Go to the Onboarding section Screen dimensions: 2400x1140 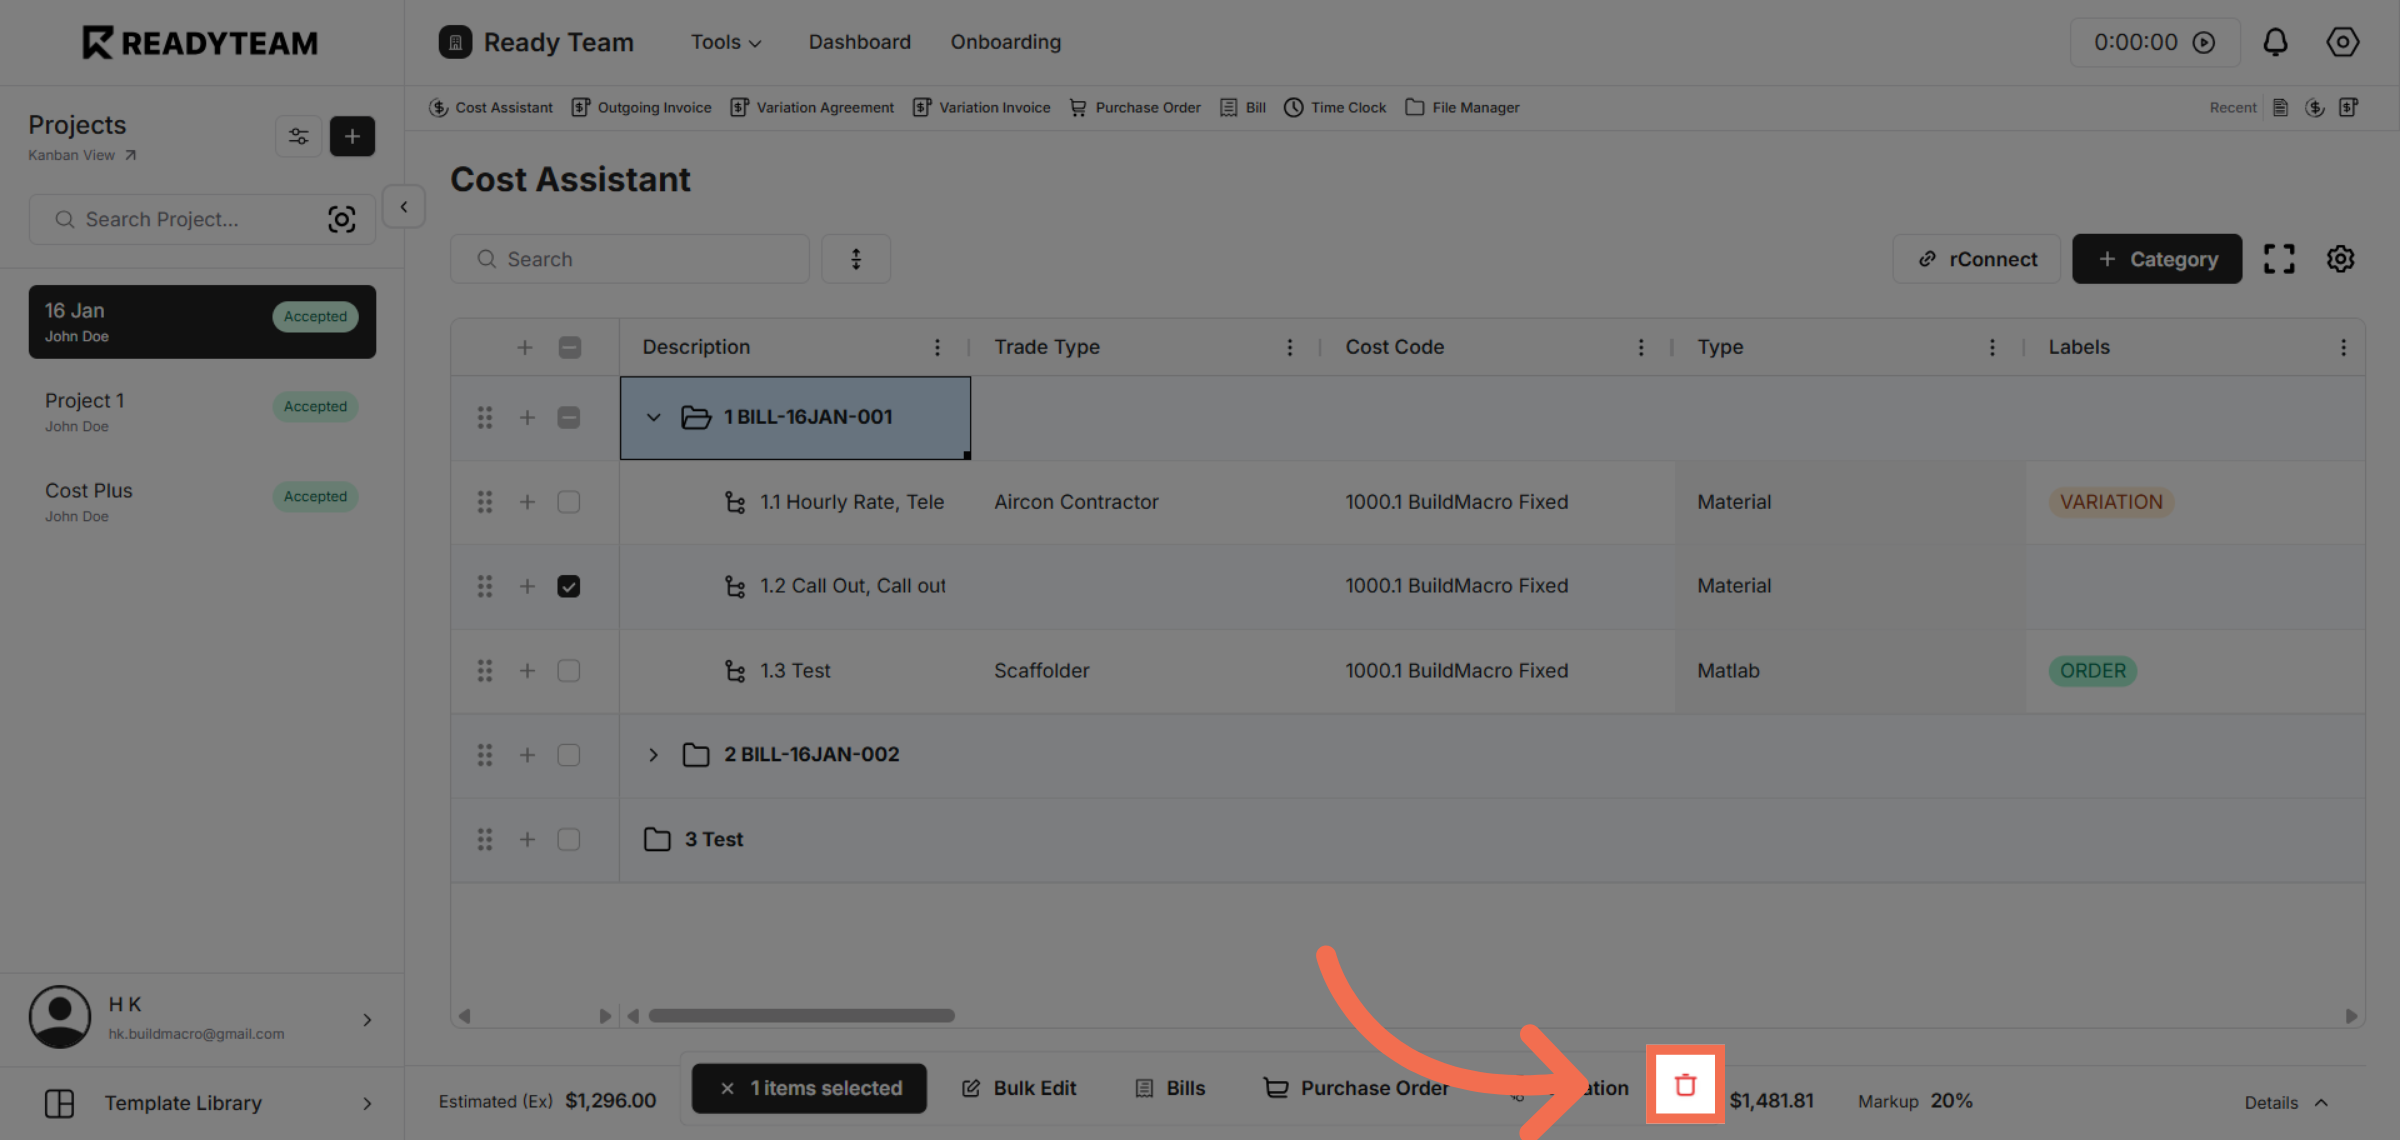(1005, 42)
